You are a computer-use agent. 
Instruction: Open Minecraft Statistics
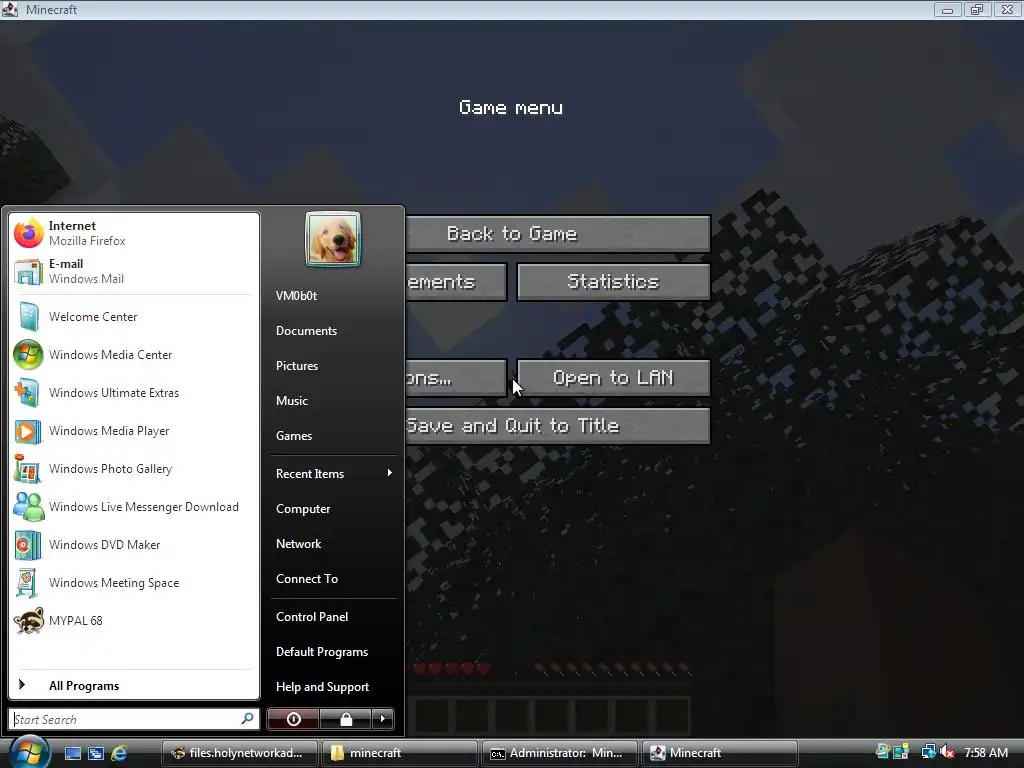click(613, 281)
